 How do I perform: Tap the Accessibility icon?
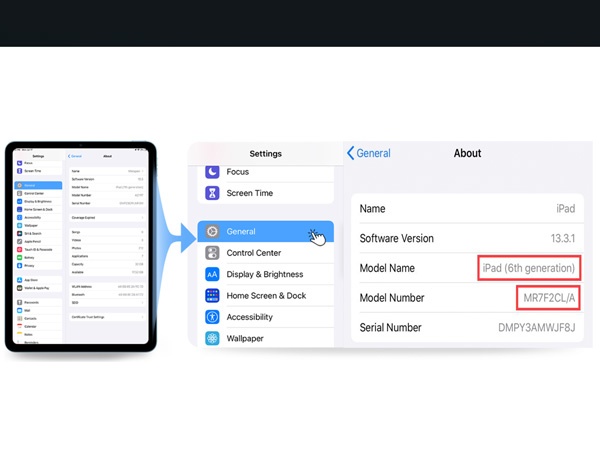point(212,317)
